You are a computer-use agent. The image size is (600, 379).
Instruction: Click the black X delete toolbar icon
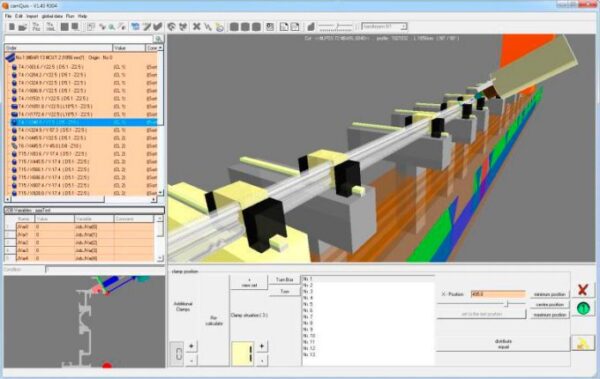197,26
